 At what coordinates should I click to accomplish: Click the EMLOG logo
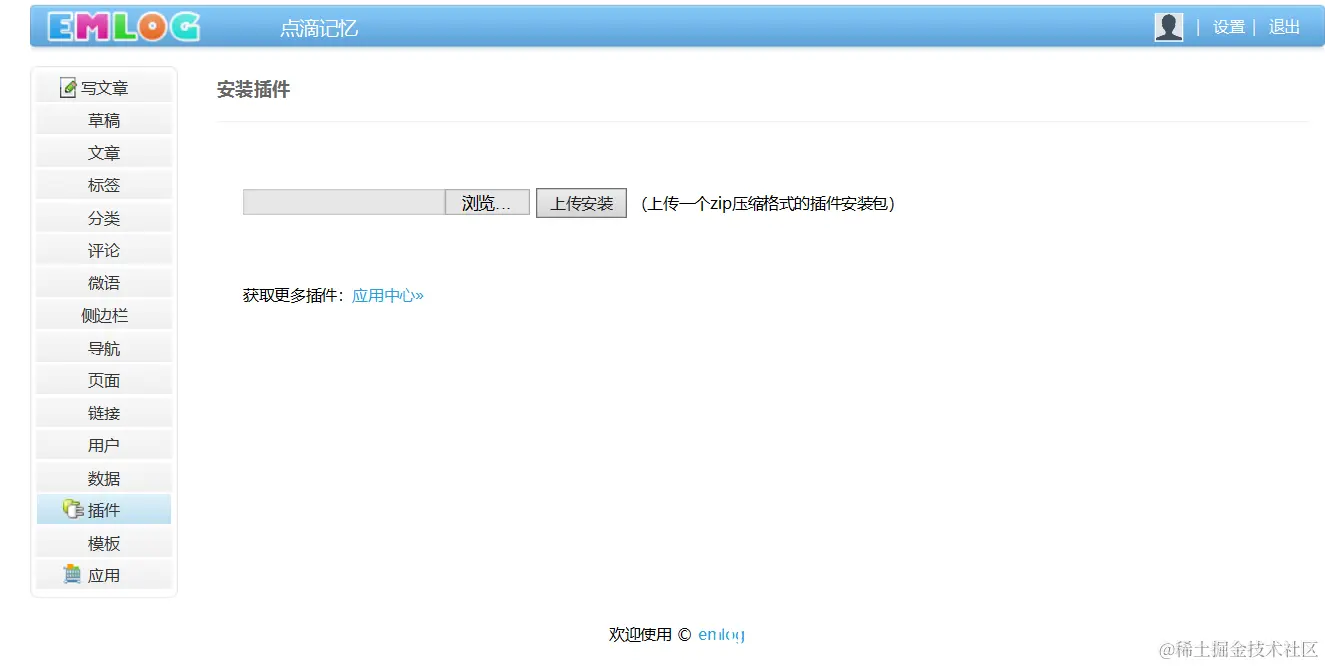(120, 26)
